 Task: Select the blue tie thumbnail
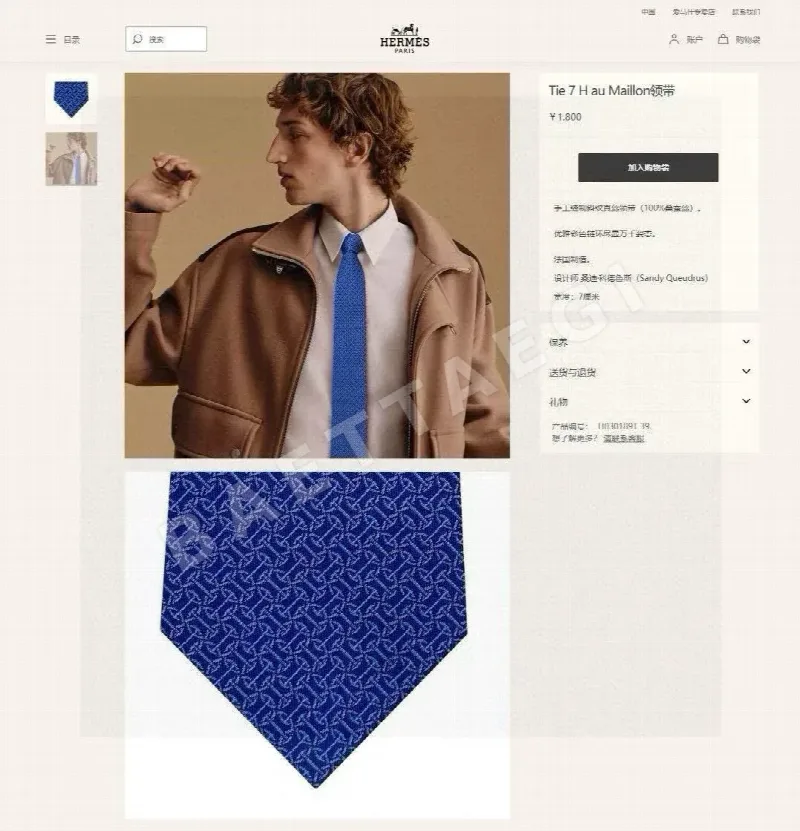71,99
